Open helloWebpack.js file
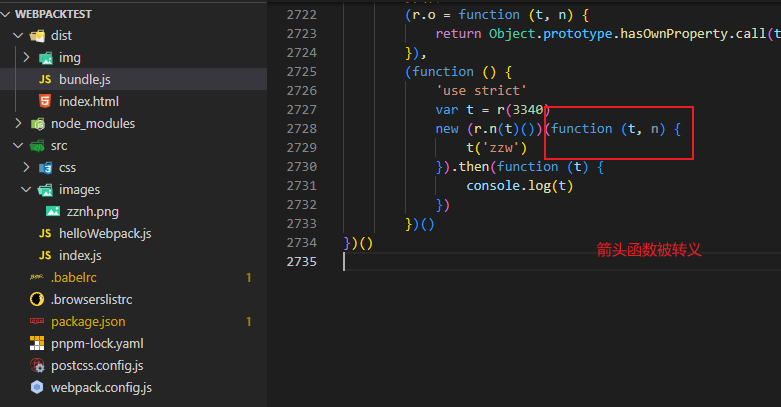781x407 pixels. coord(105,234)
